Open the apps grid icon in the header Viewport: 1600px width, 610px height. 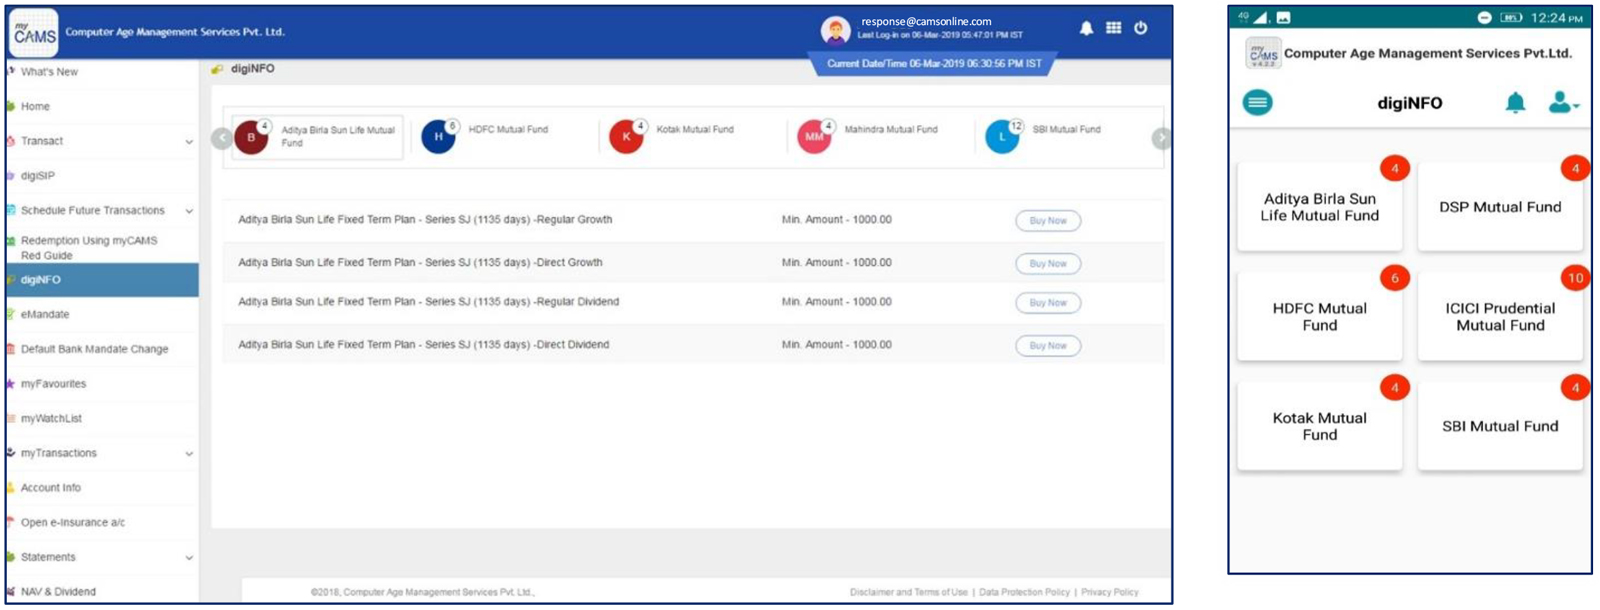(1113, 28)
